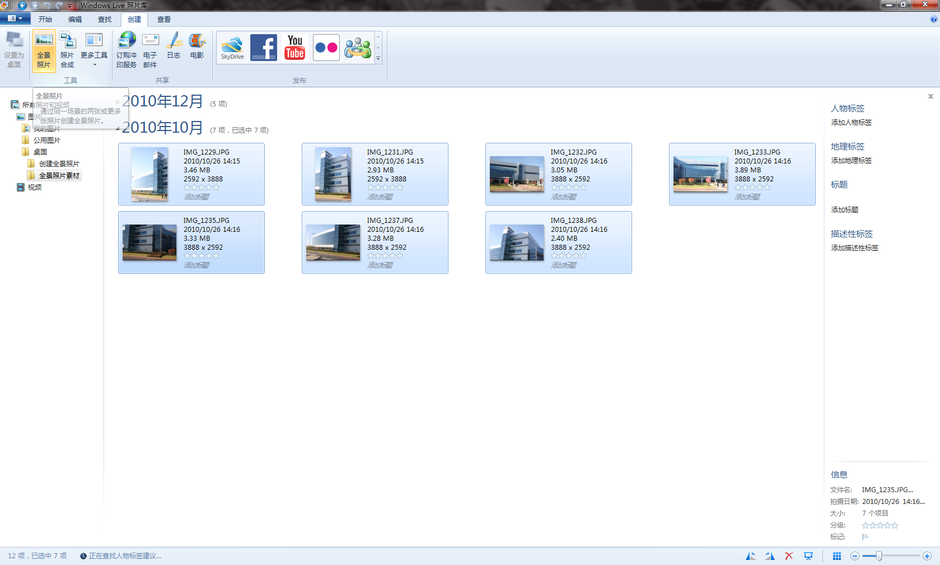Image resolution: width=940 pixels, height=565 pixels.
Task: Publish photos to Facebook
Action: (x=263, y=47)
